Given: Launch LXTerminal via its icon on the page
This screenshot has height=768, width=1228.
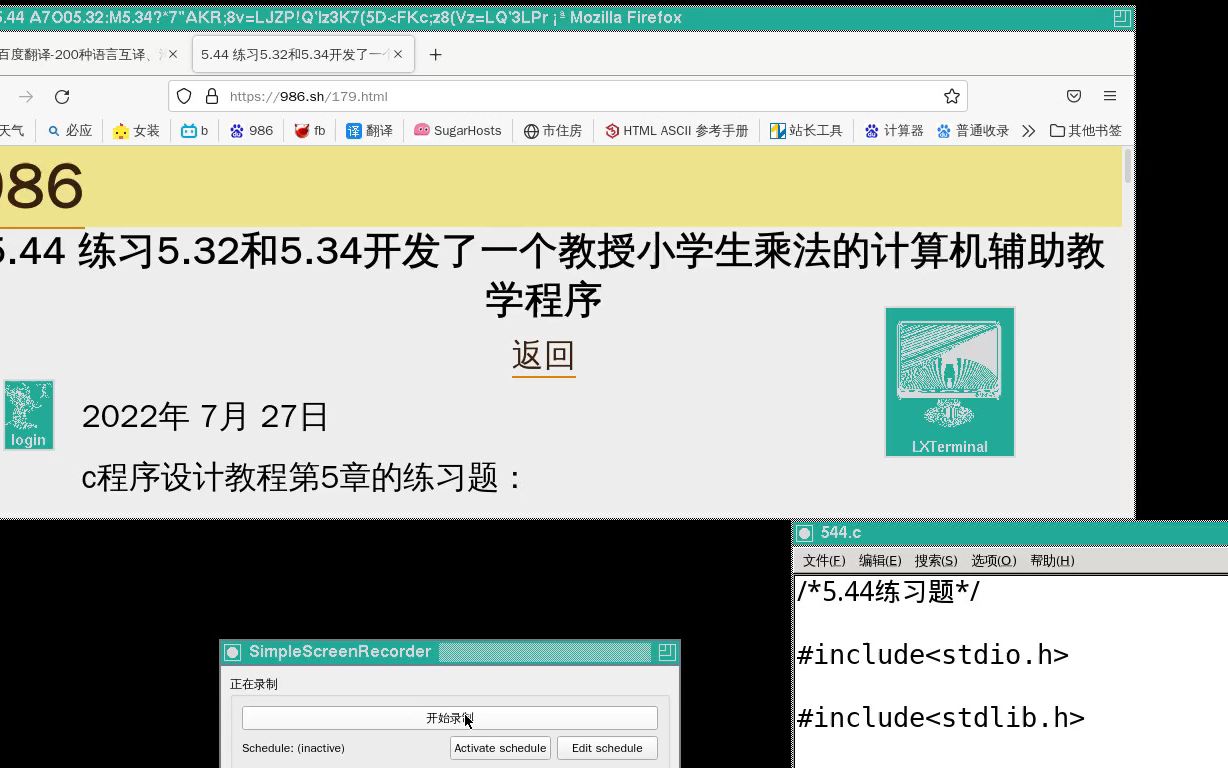Looking at the screenshot, I should tap(948, 381).
